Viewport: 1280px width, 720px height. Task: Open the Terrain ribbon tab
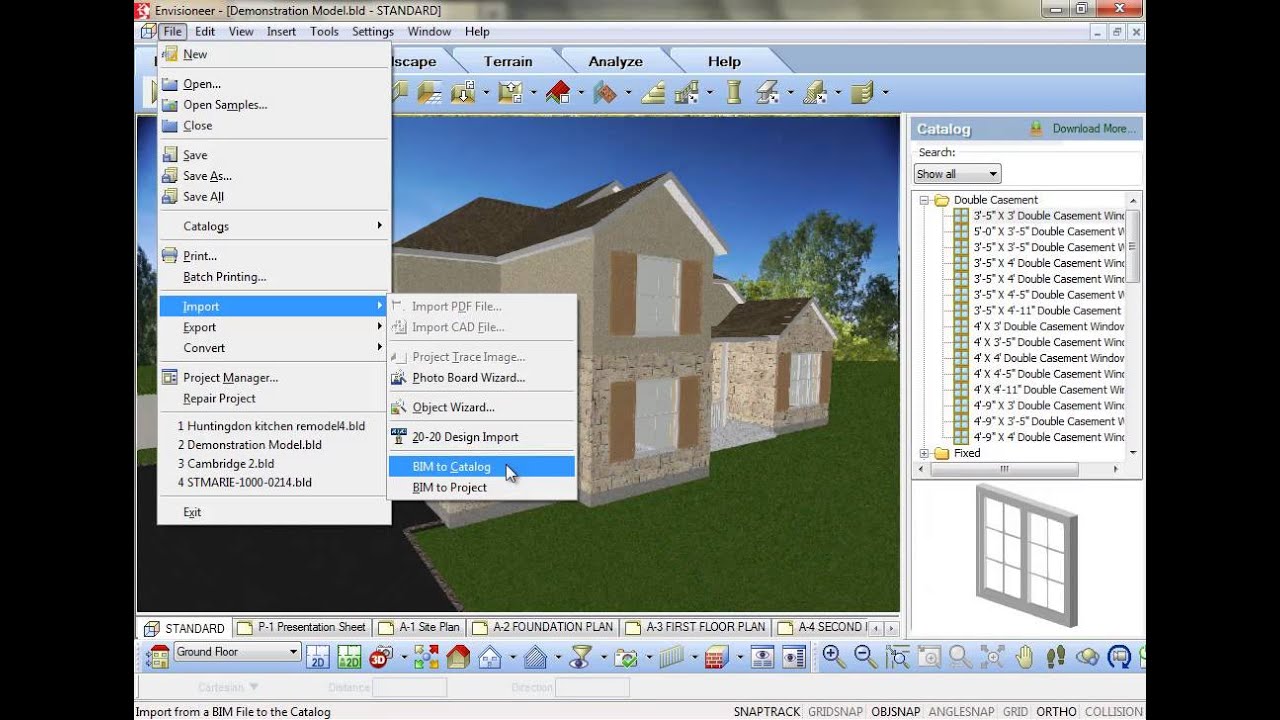[508, 61]
